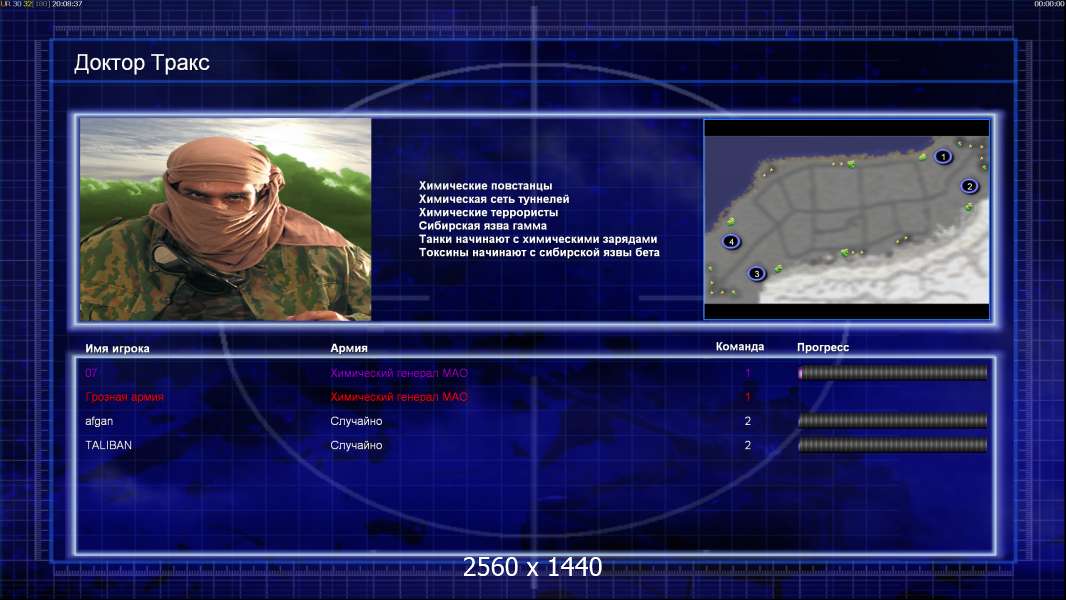
Task: Click the progress bar for player TALIBAN
Action: tap(893, 445)
